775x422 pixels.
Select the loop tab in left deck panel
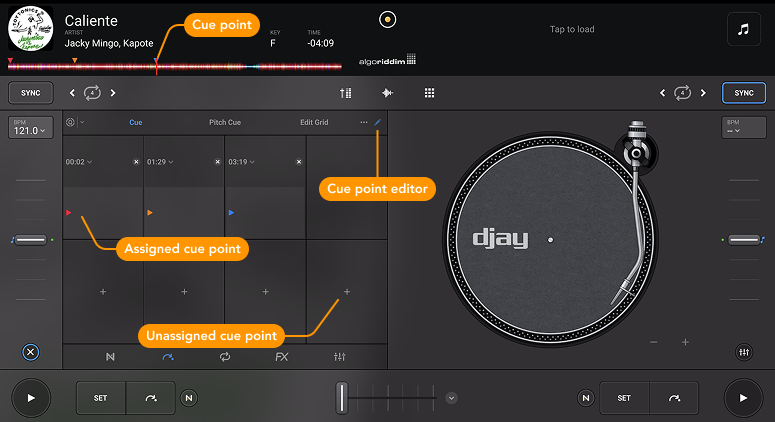point(225,357)
